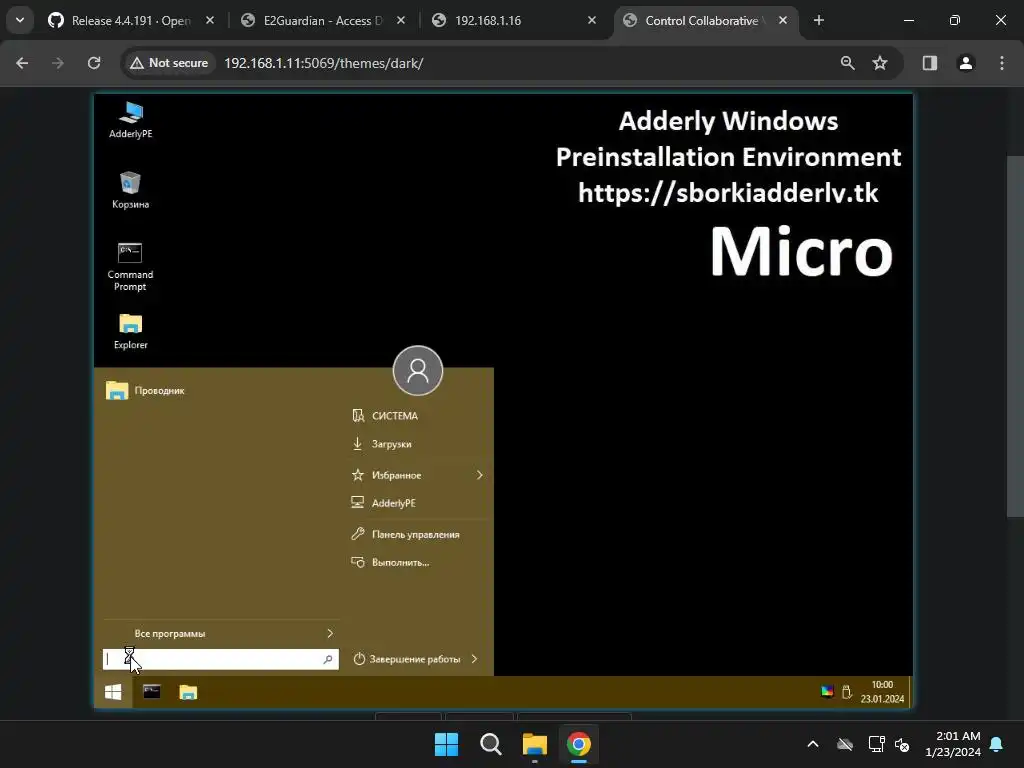Focus the Start menu search field
The image size is (1024, 768).
point(221,660)
